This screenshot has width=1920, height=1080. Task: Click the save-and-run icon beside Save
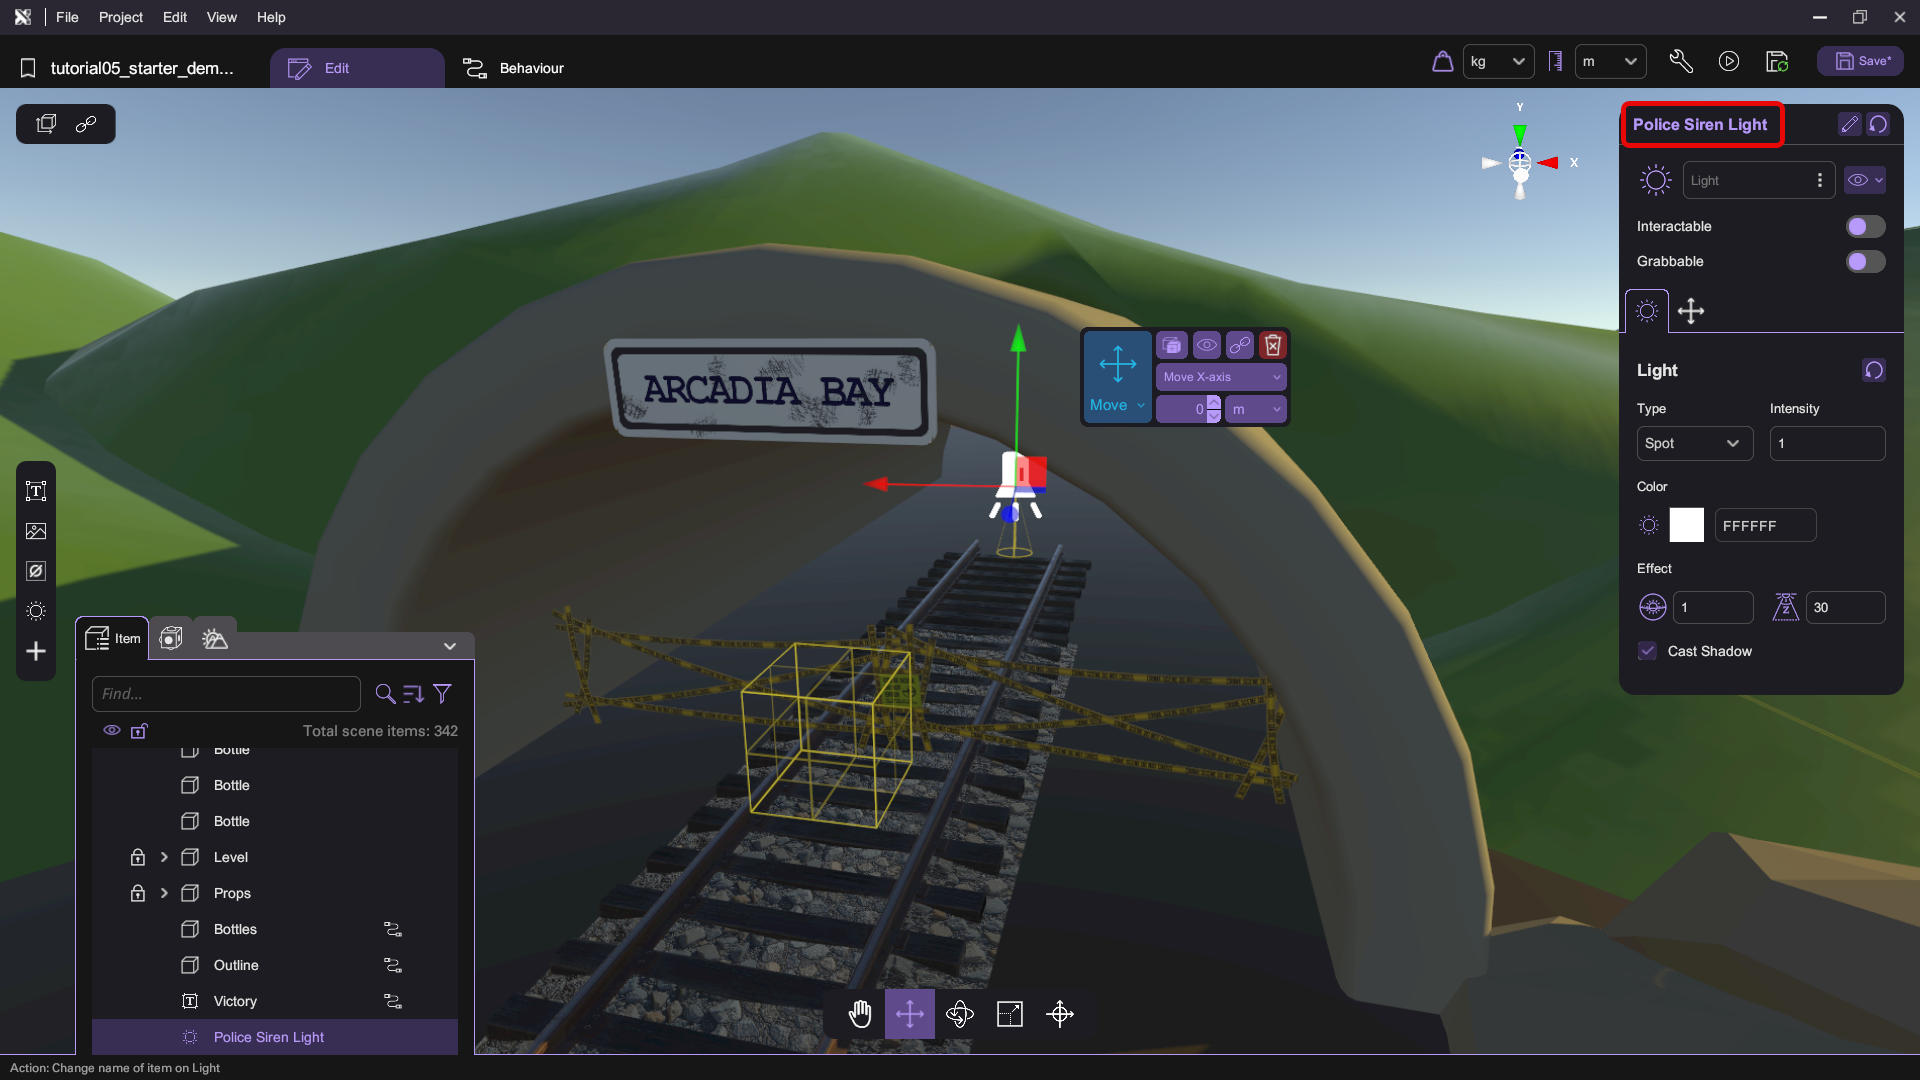[x=1777, y=62]
